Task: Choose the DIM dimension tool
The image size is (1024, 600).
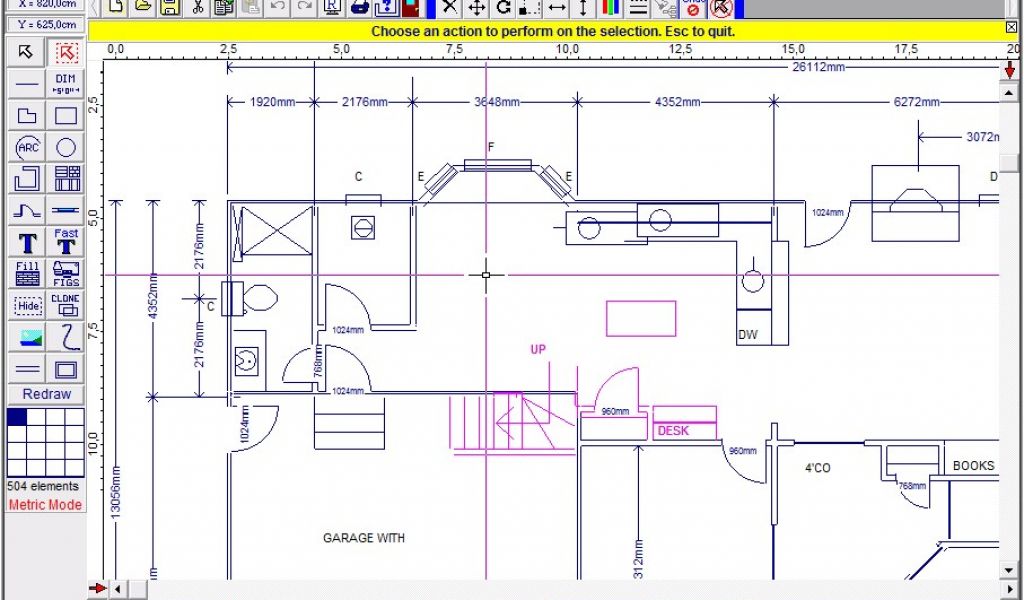Action: [x=66, y=82]
